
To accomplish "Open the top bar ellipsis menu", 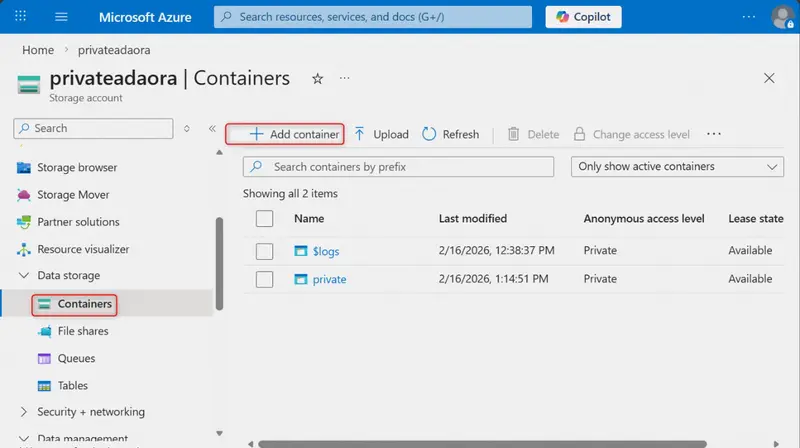I will click(748, 17).
